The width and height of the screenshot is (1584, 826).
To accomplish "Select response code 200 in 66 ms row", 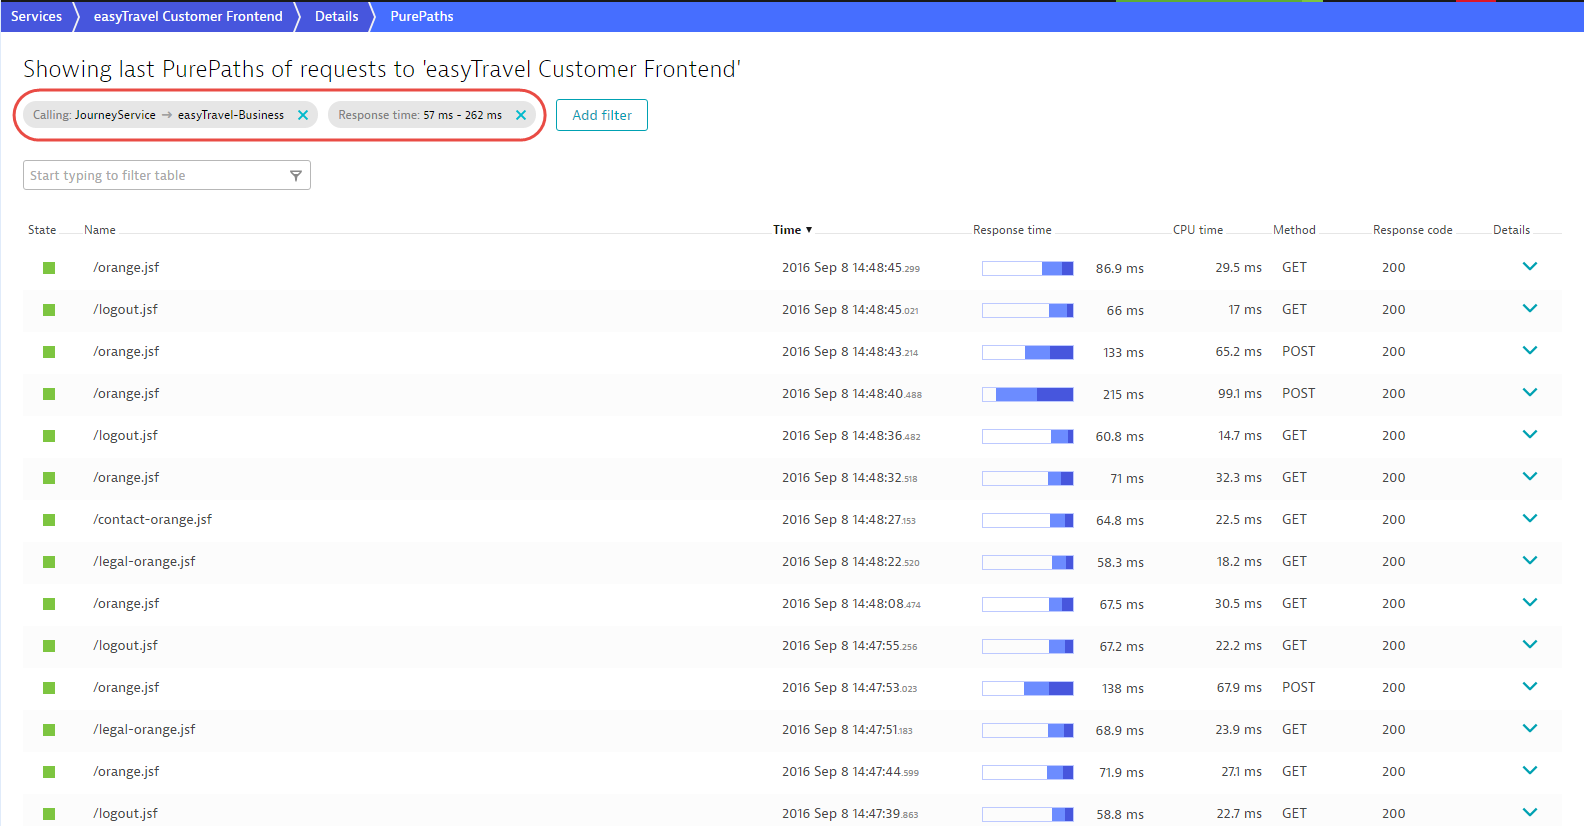I will click(x=1393, y=309).
